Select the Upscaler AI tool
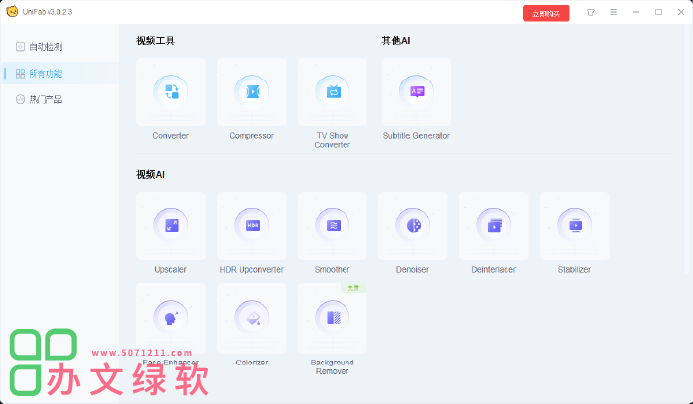The image size is (693, 404). point(171,227)
